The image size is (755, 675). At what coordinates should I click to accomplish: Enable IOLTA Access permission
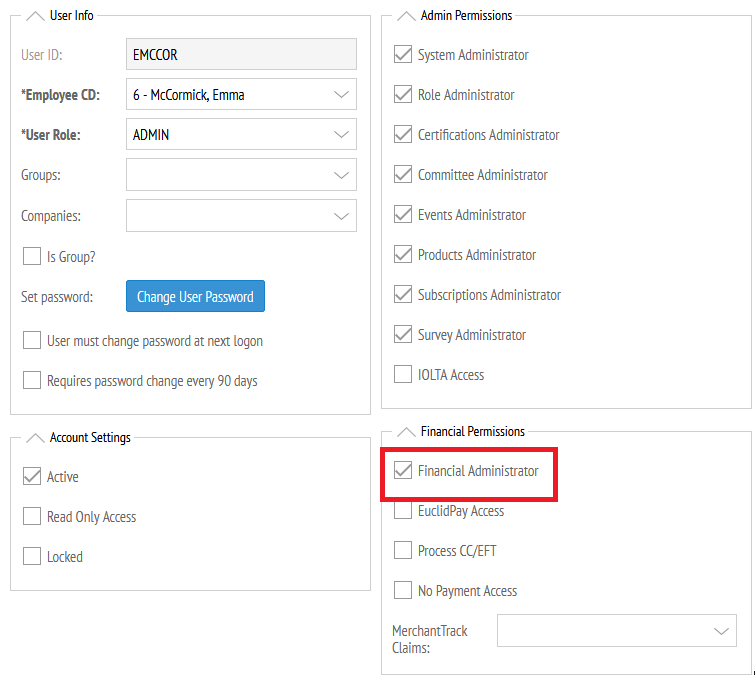(x=403, y=375)
